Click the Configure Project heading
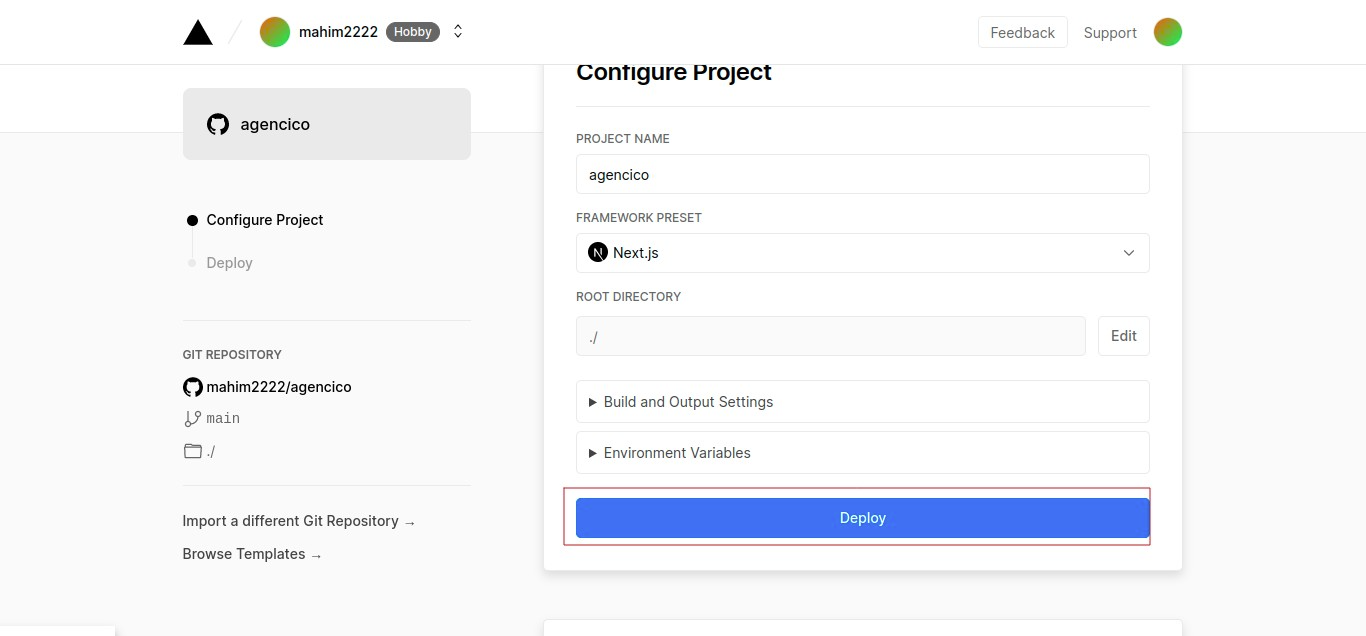 click(674, 72)
